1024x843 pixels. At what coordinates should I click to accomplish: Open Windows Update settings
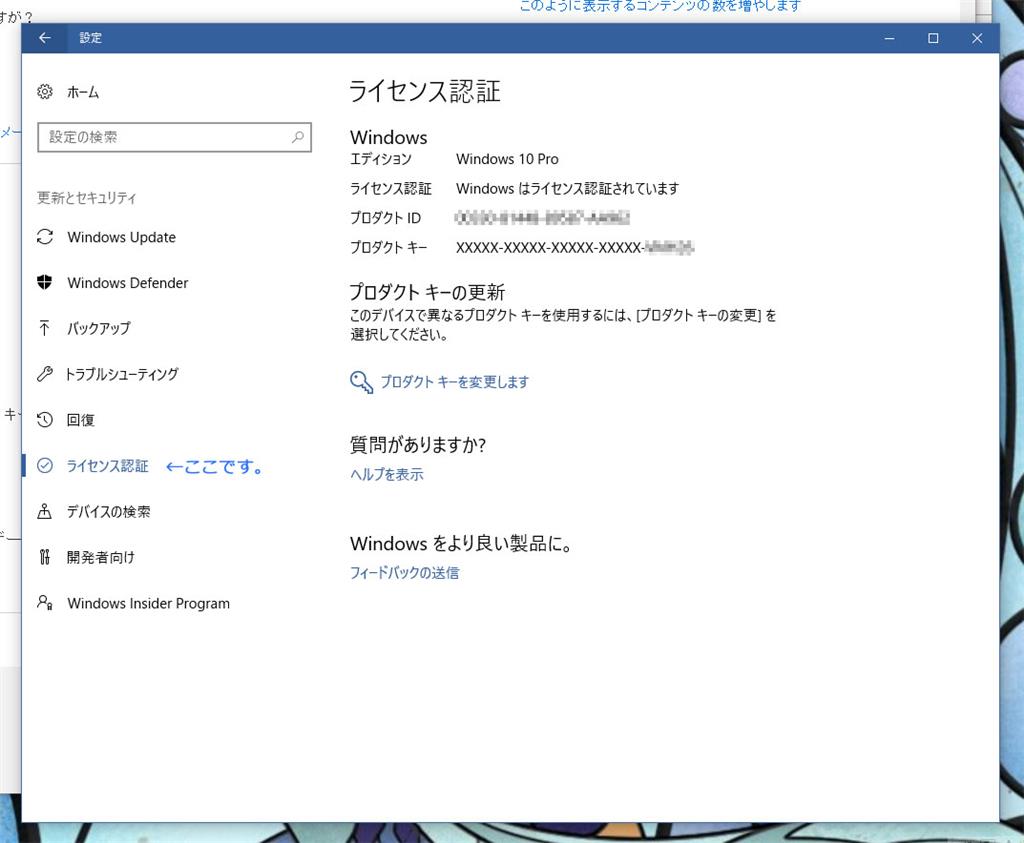tap(121, 237)
